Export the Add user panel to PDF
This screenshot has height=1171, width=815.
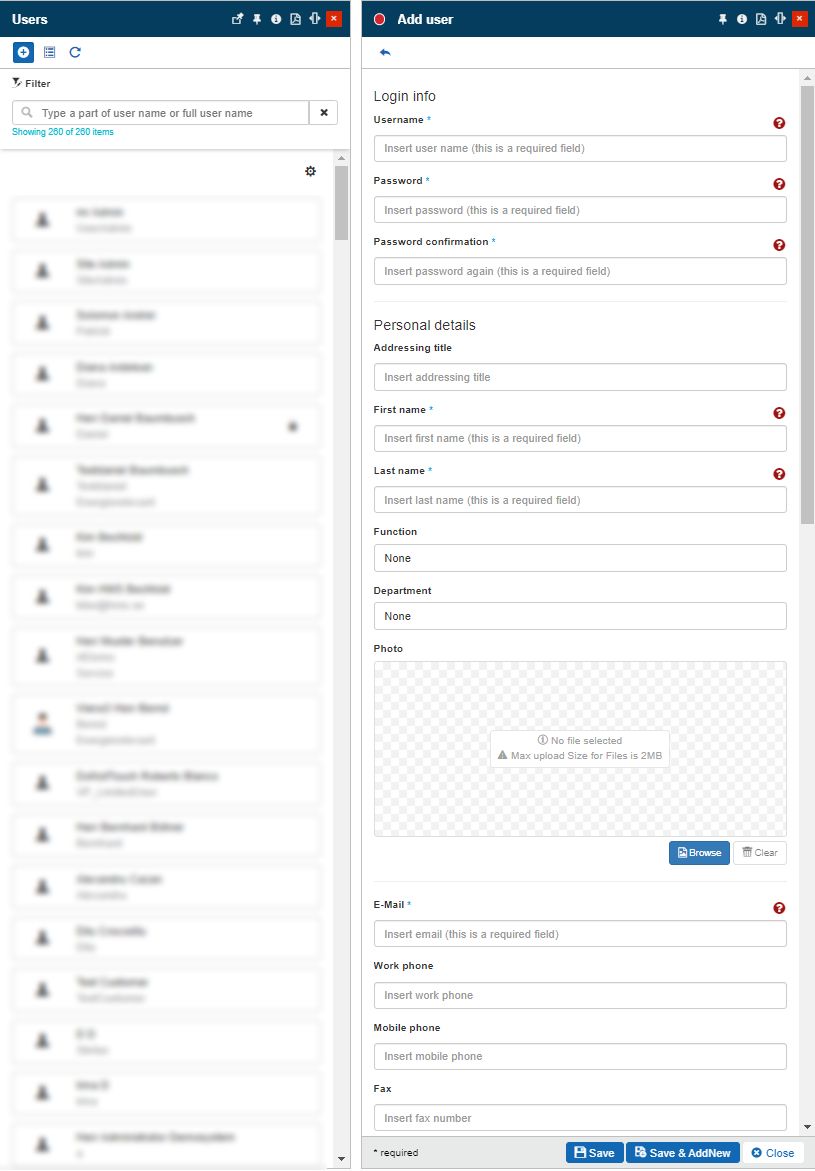[x=761, y=19]
